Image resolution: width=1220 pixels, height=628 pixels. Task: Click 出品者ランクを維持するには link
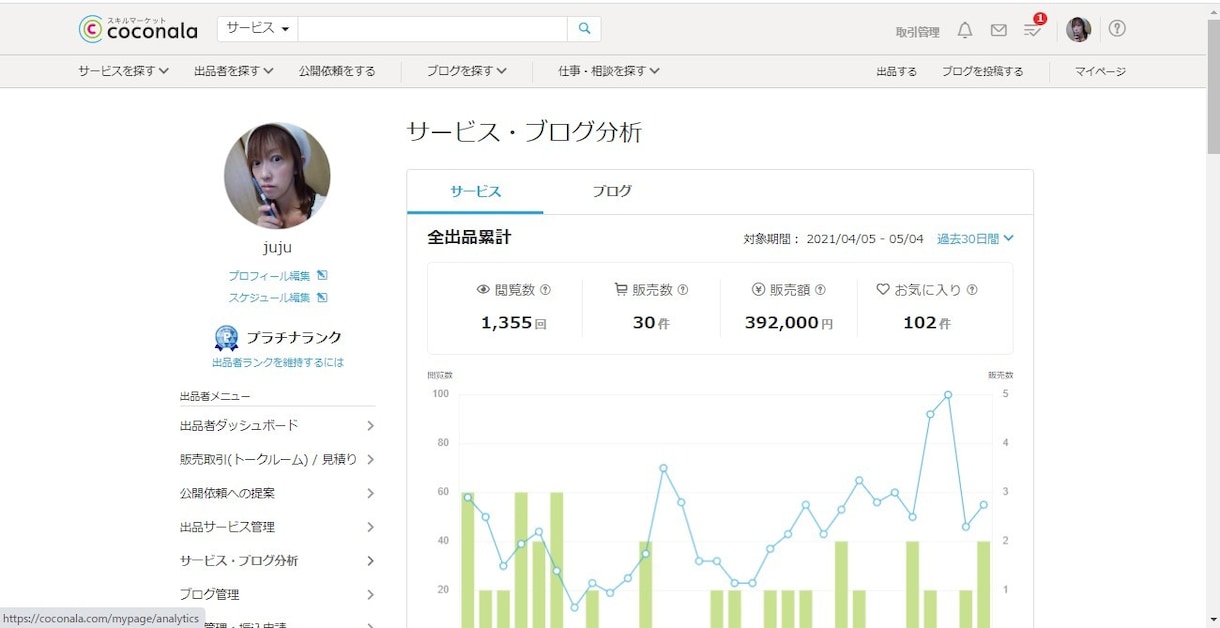point(277,363)
